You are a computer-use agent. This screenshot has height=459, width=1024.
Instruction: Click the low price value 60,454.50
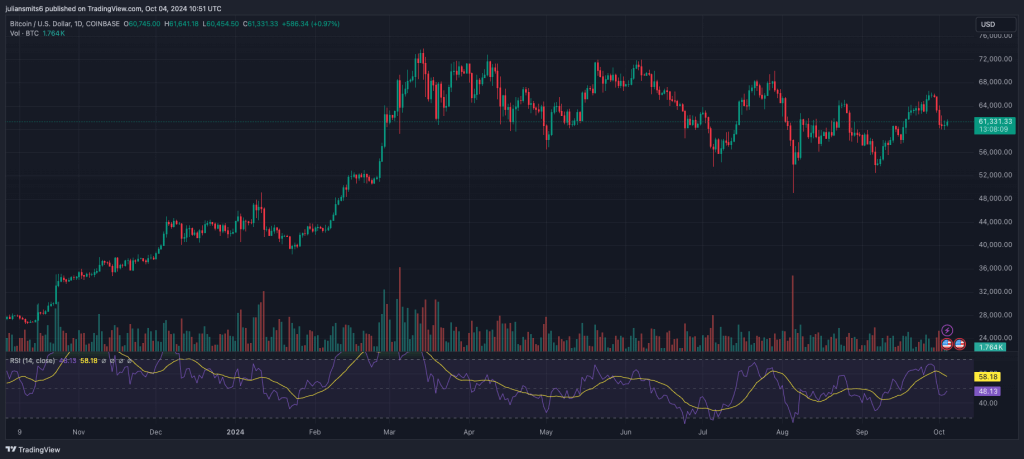(x=223, y=24)
